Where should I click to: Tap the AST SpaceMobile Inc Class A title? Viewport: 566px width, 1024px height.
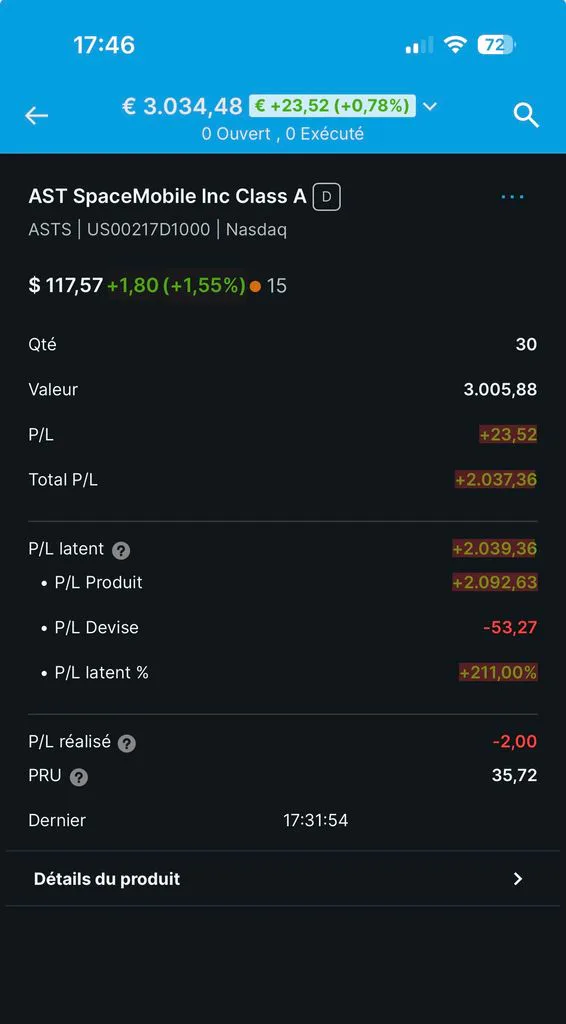(x=168, y=197)
